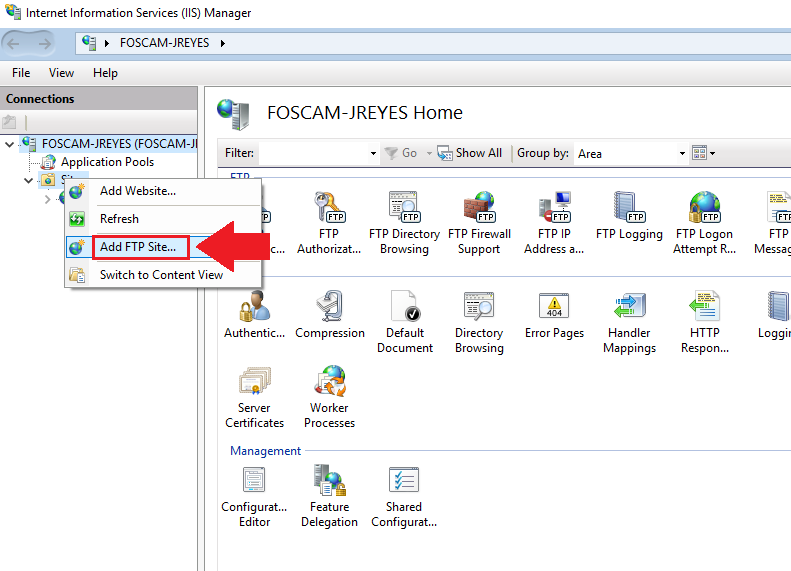The image size is (791, 571).
Task: Expand the breadcrumb arrow before FOSCAM-JREYES
Action: [x=107, y=43]
